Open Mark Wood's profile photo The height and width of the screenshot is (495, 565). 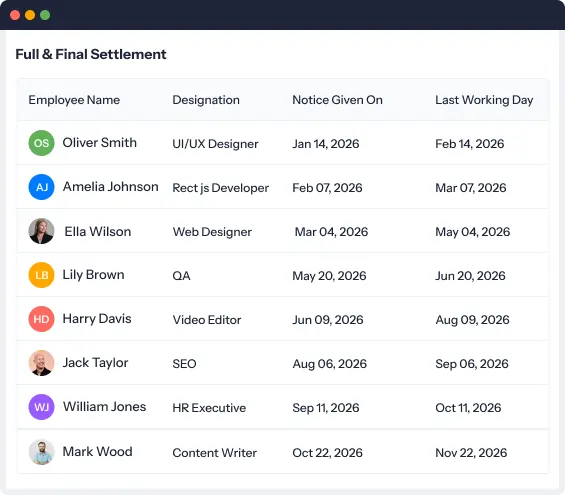pos(41,451)
